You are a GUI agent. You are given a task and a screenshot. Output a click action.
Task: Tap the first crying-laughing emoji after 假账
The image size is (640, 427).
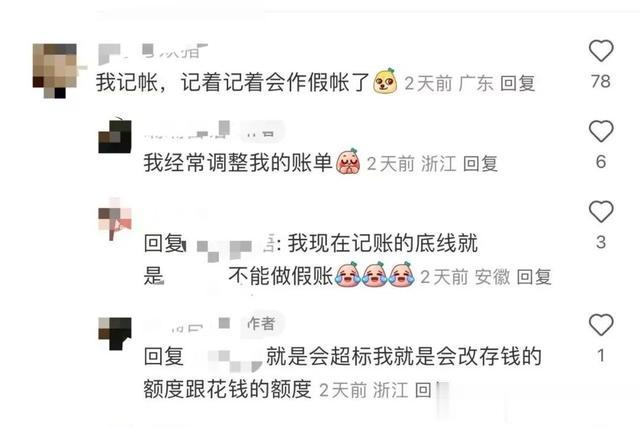348,275
